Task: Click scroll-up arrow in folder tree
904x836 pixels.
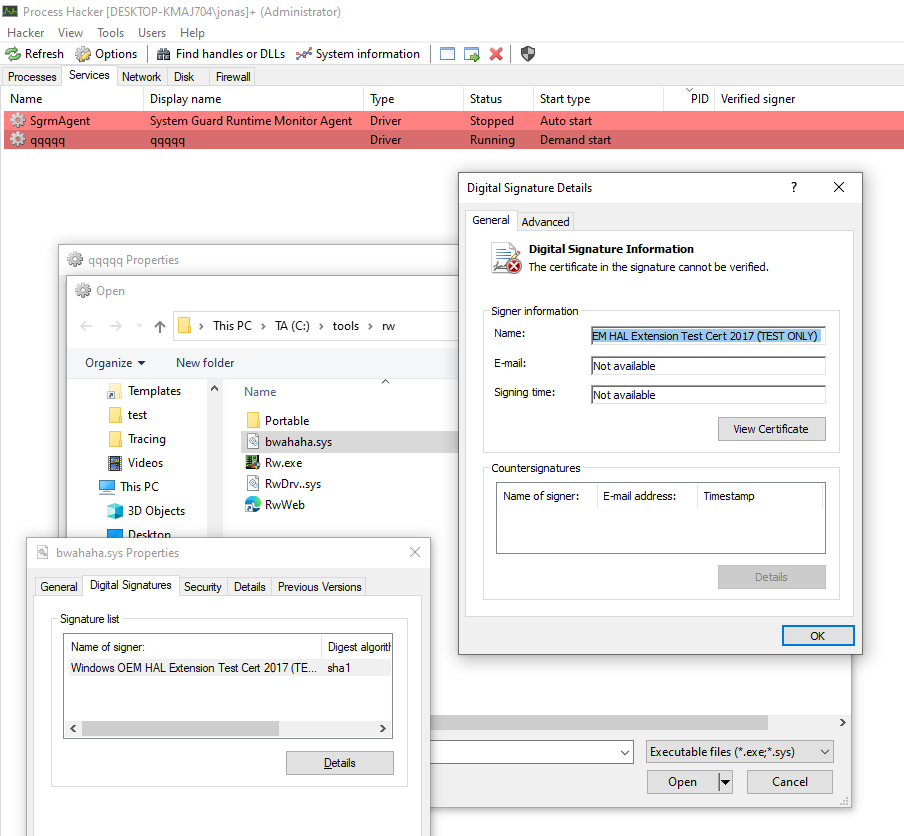Action: tap(214, 389)
